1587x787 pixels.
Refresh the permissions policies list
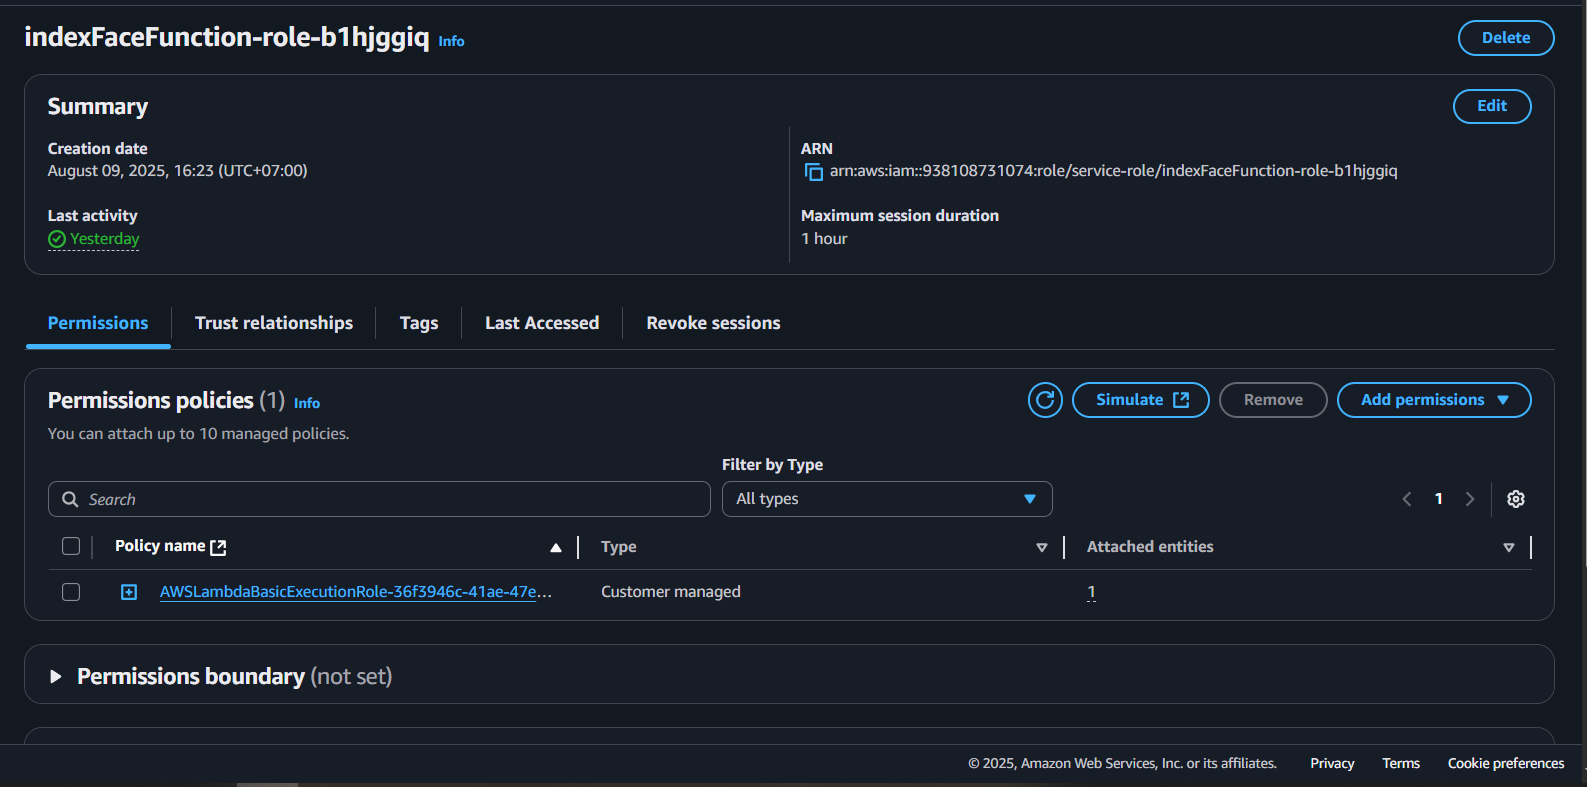point(1045,400)
